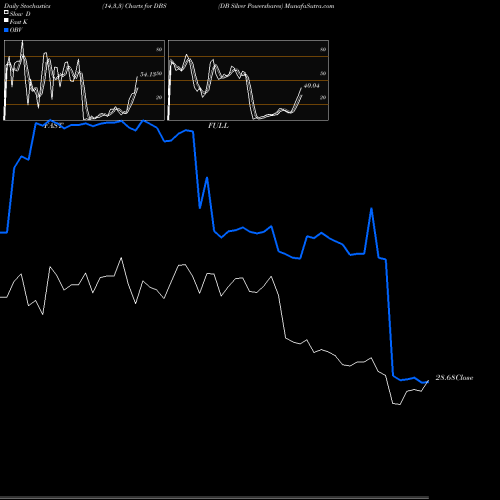
Task: Click the 49.04 value in FULL chart
Action: pyautogui.click(x=312, y=86)
